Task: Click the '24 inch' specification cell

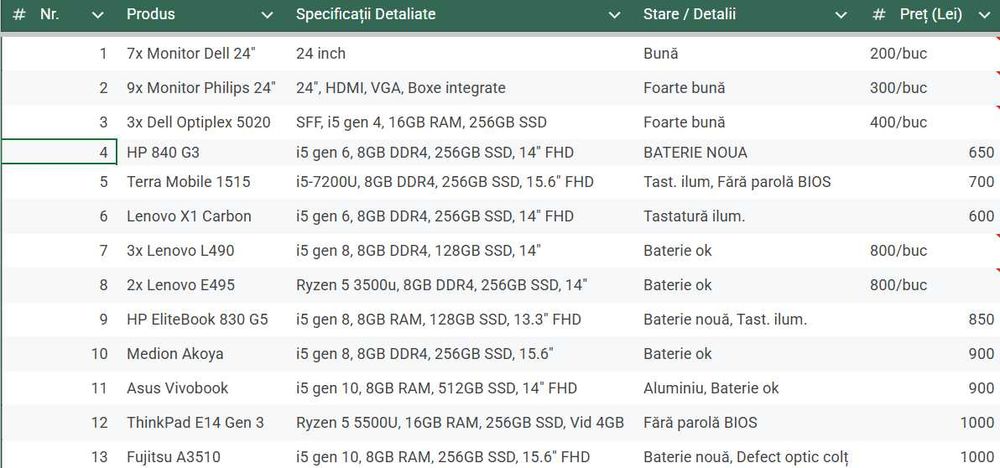Action: coord(321,54)
